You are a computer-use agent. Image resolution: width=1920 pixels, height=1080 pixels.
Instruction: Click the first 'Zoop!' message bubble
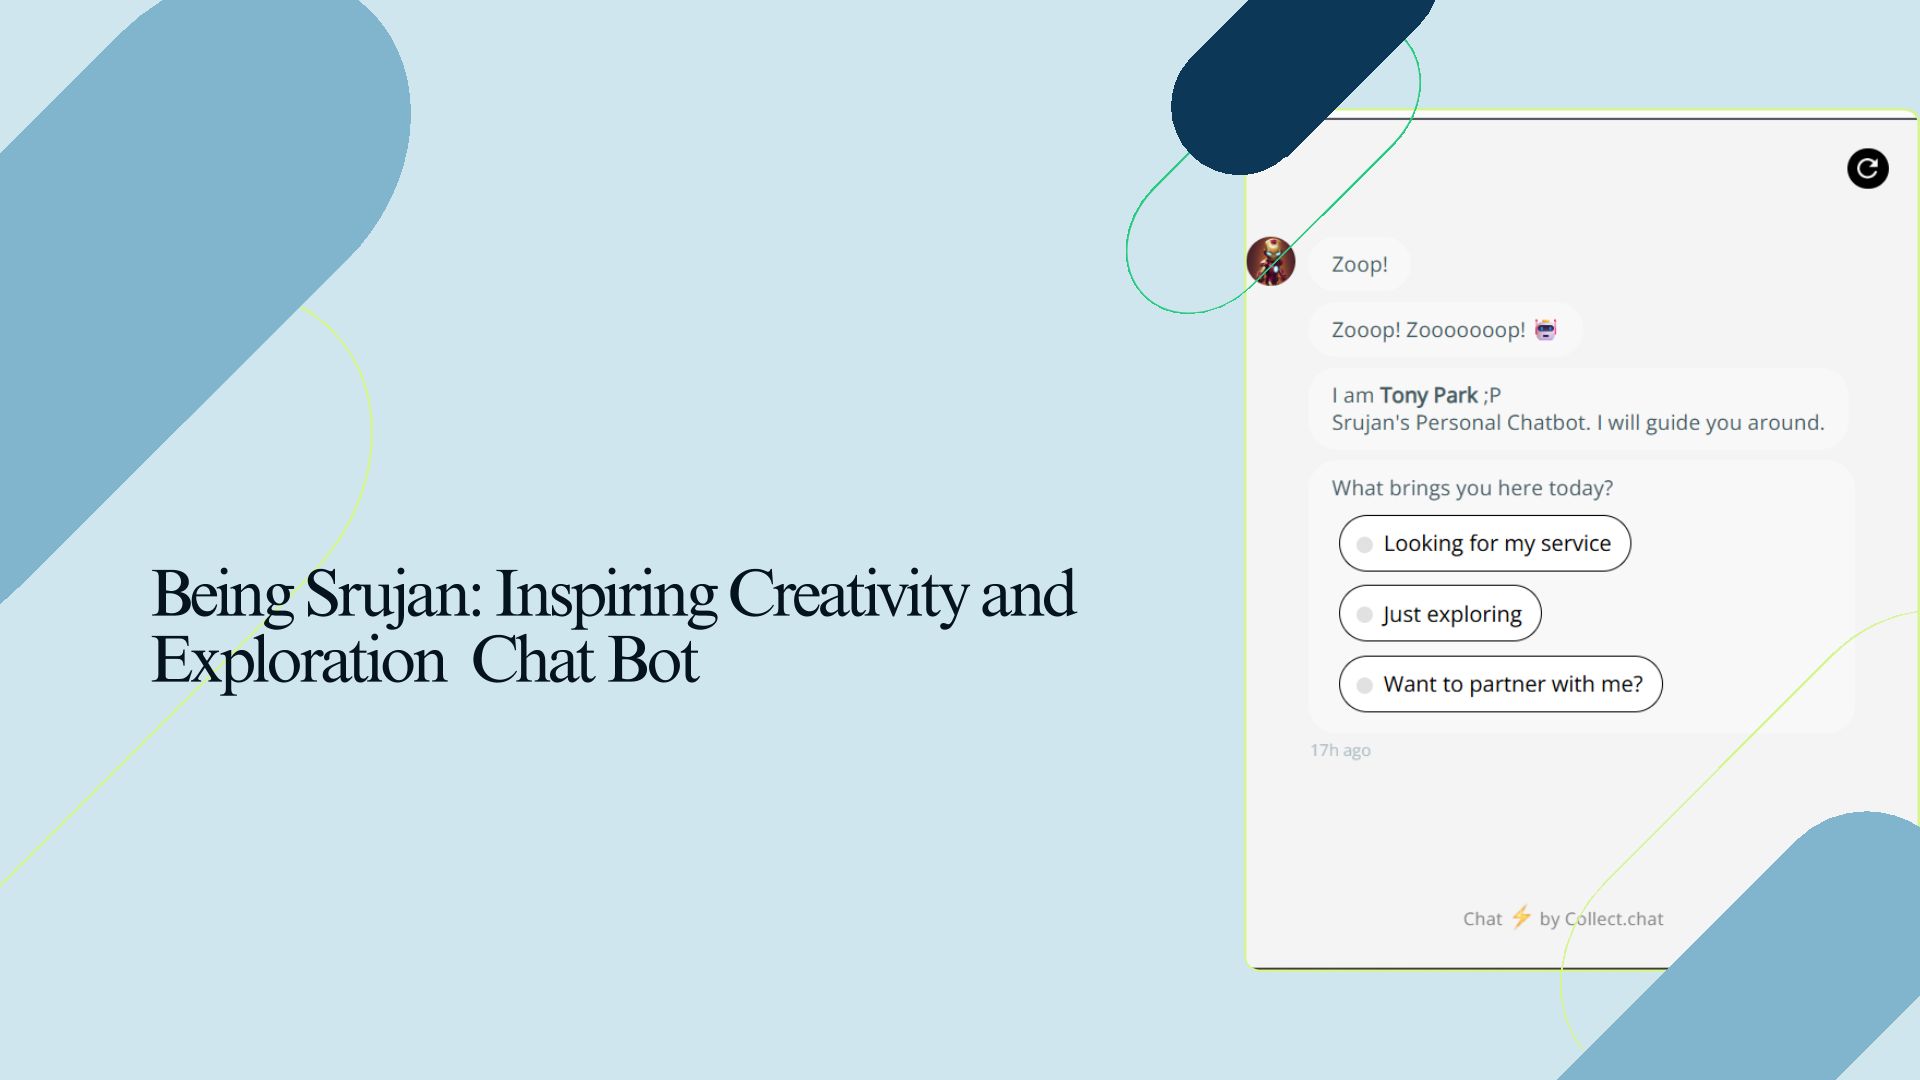click(x=1359, y=265)
